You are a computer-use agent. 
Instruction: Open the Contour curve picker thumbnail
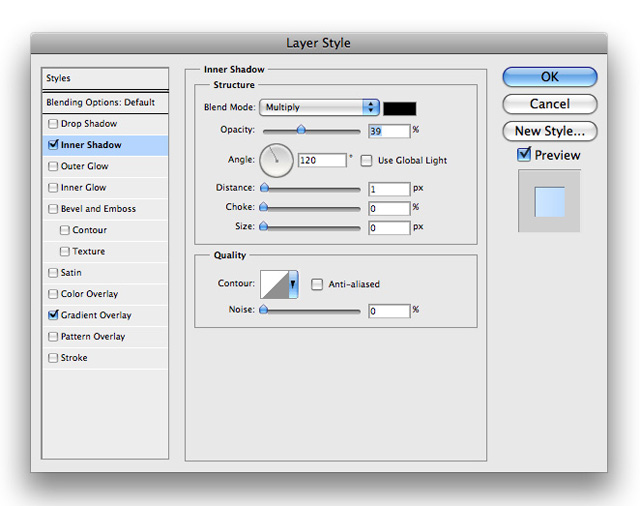(x=274, y=284)
